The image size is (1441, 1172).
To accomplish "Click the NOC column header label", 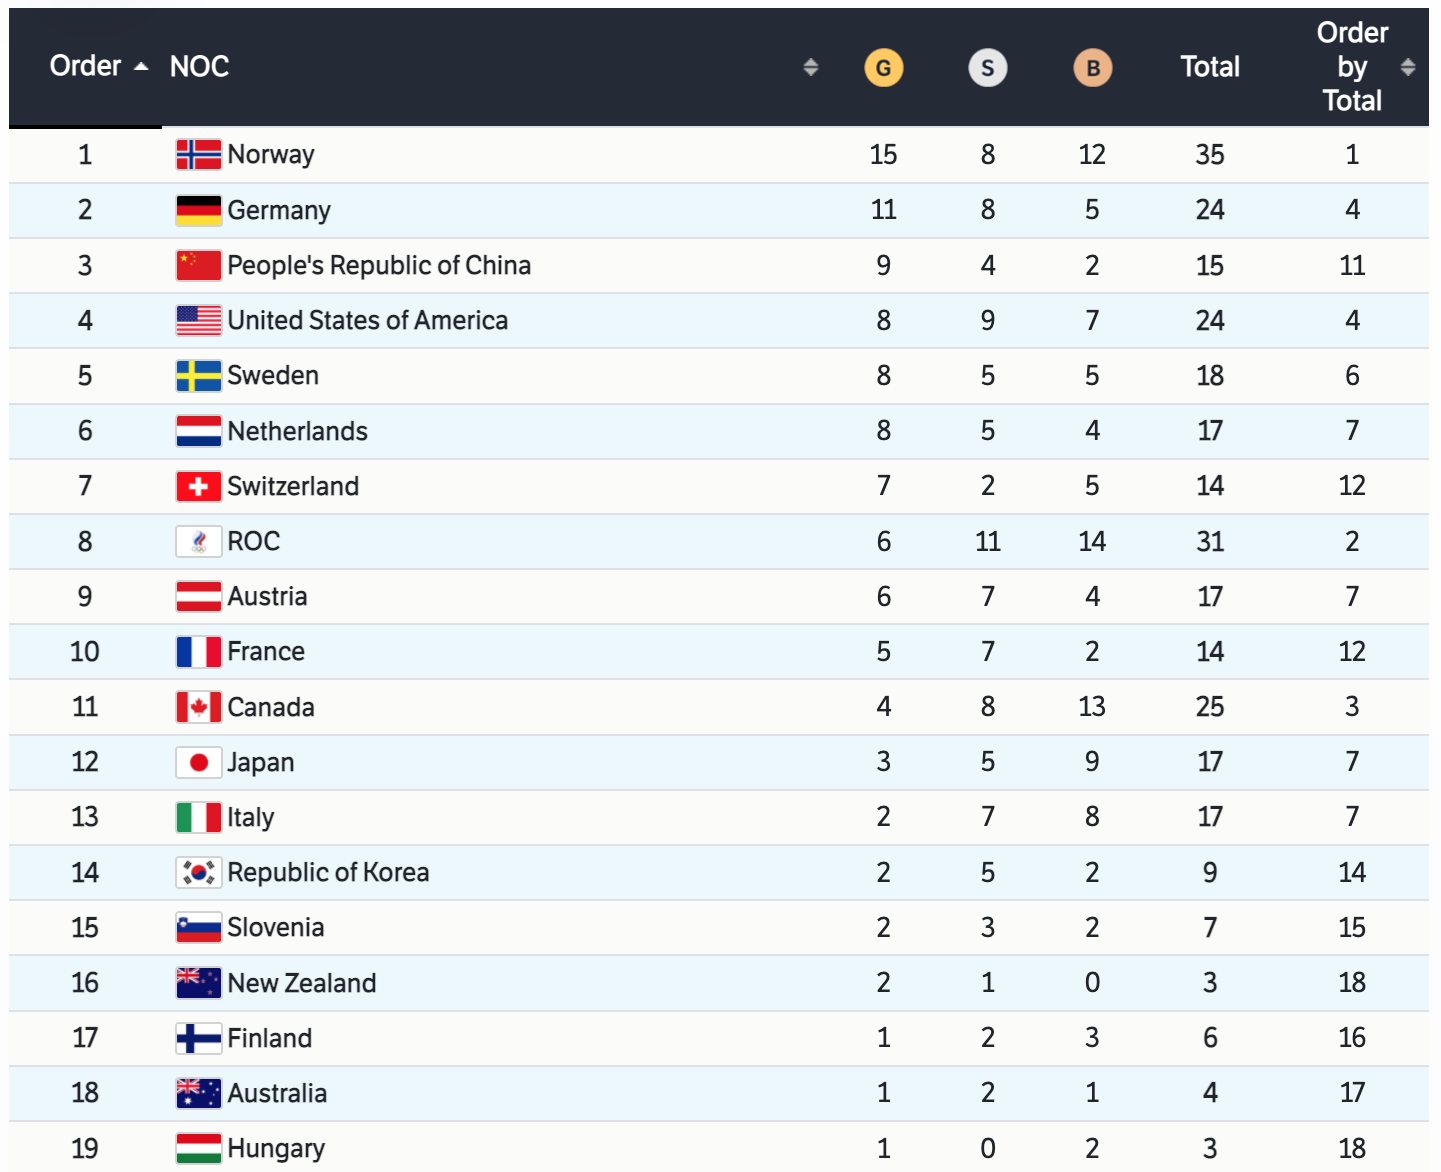I will pyautogui.click(x=200, y=67).
